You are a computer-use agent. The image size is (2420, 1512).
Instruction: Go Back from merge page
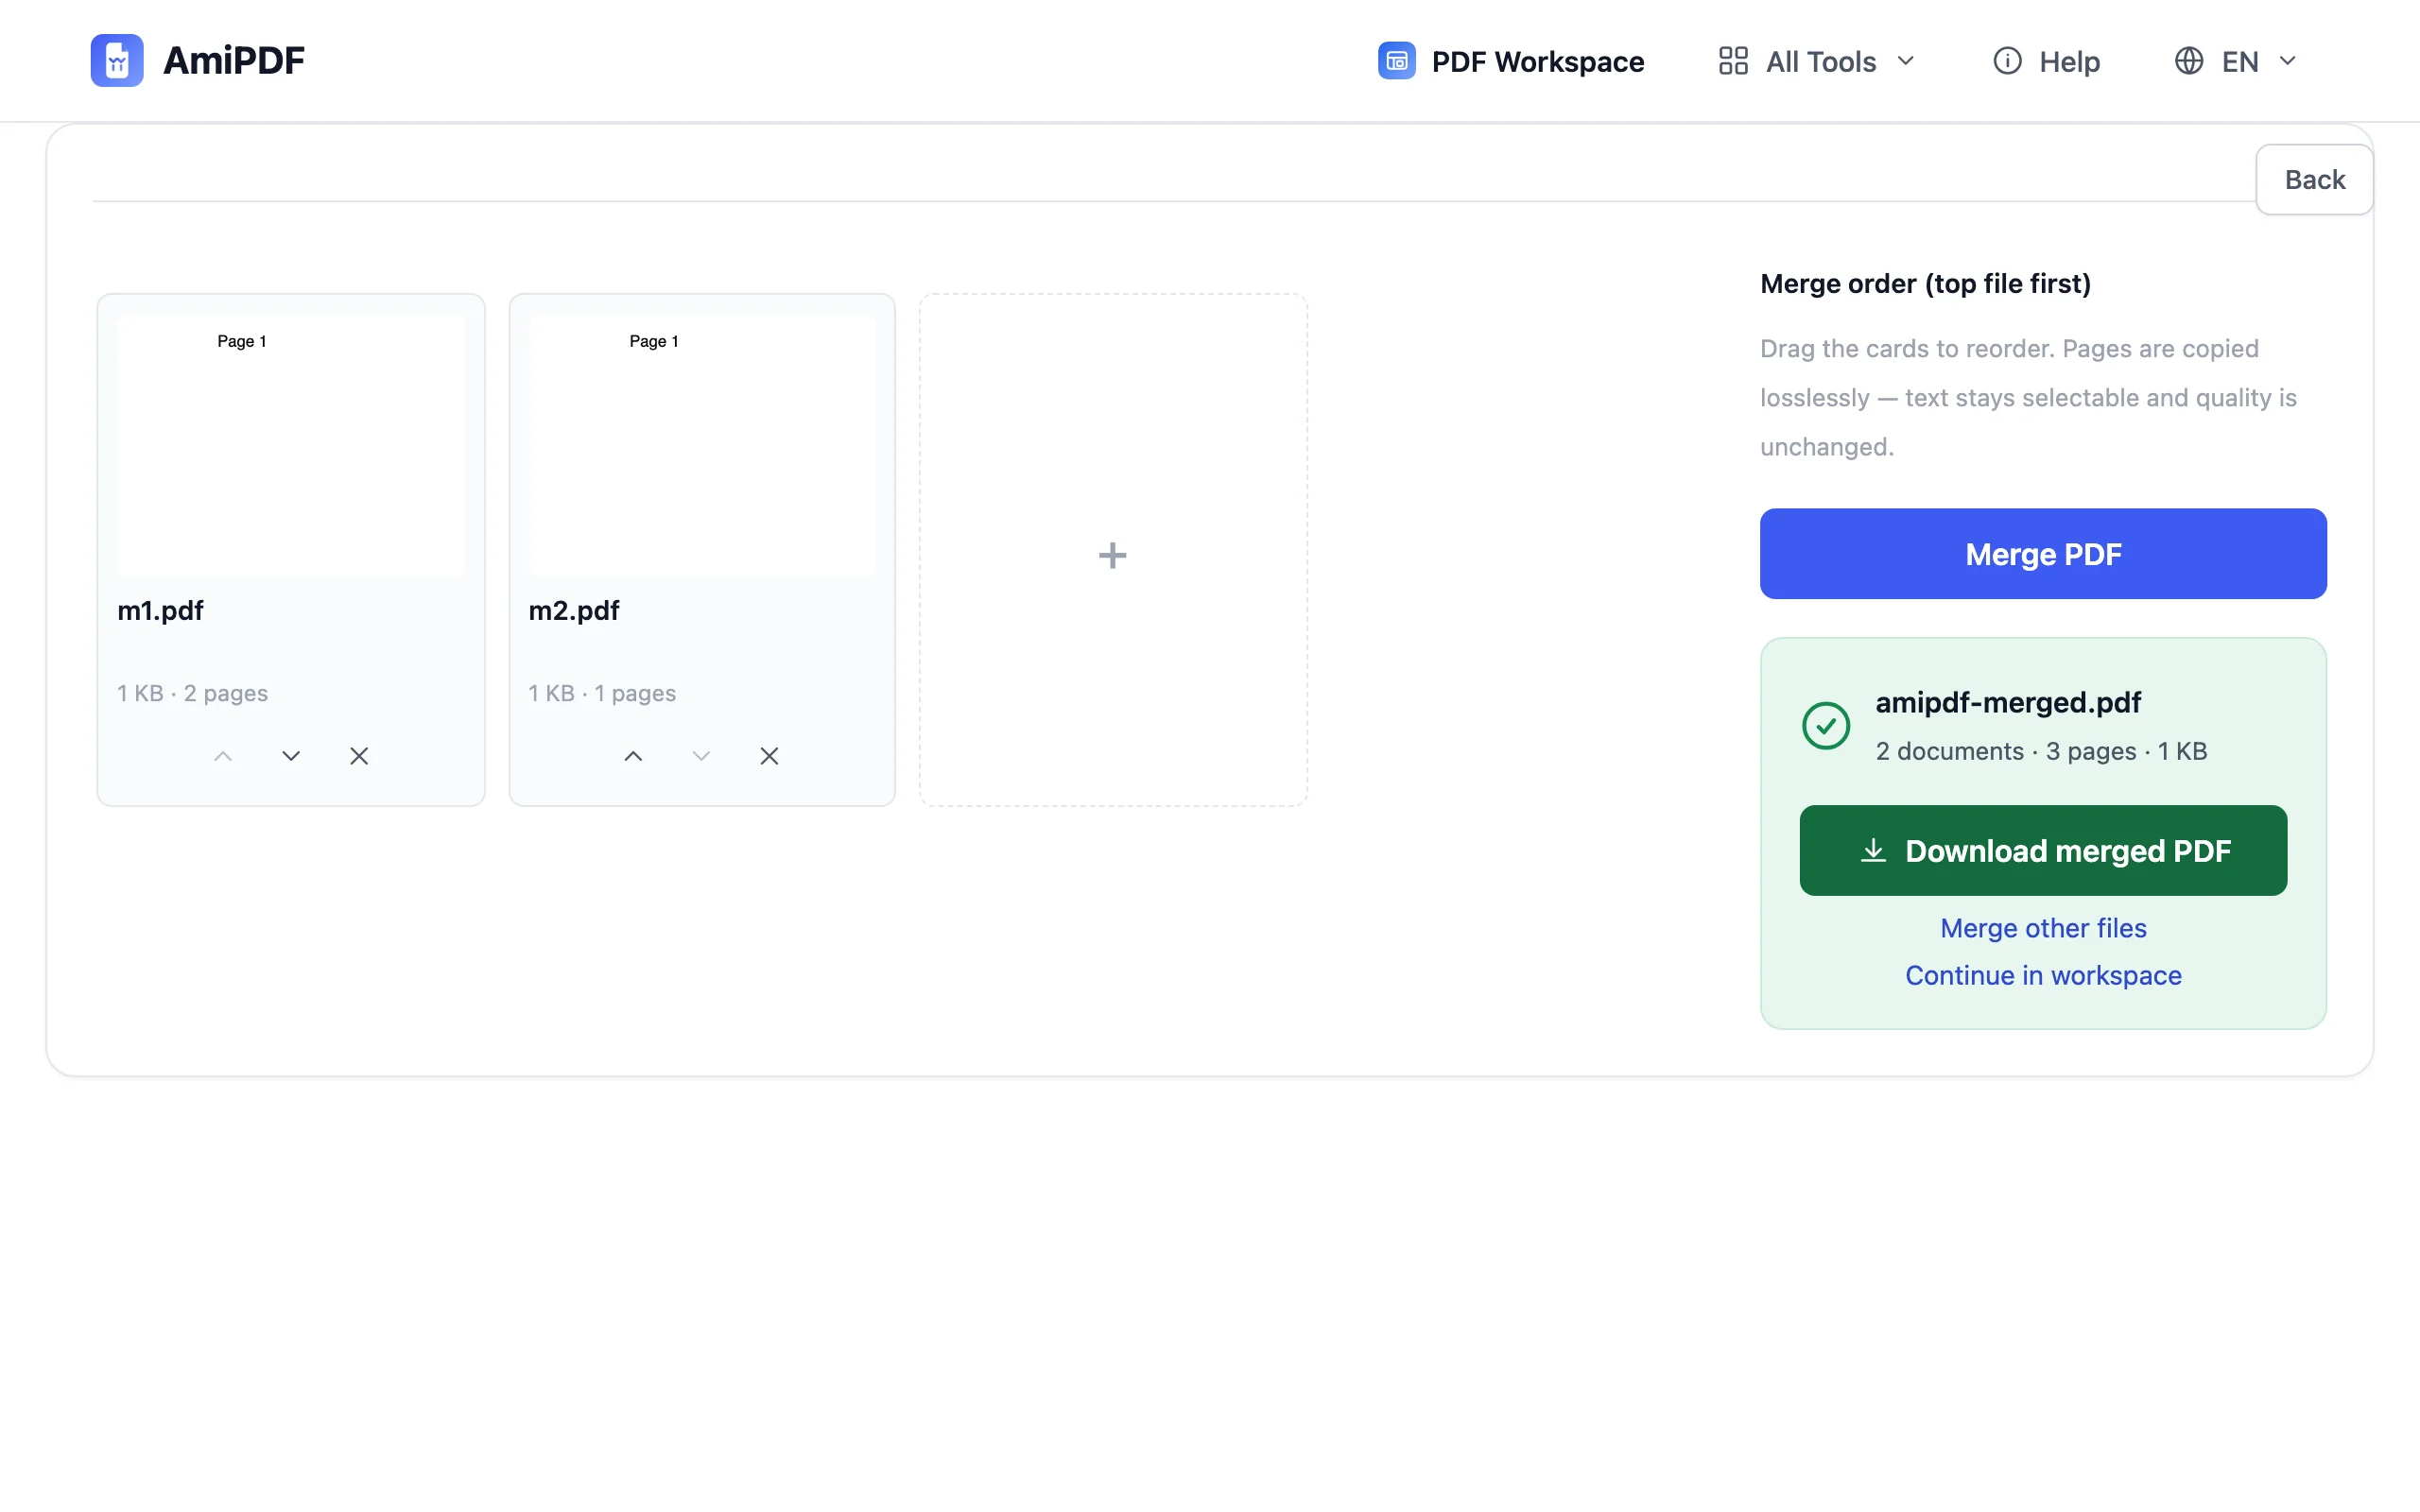coord(2314,180)
